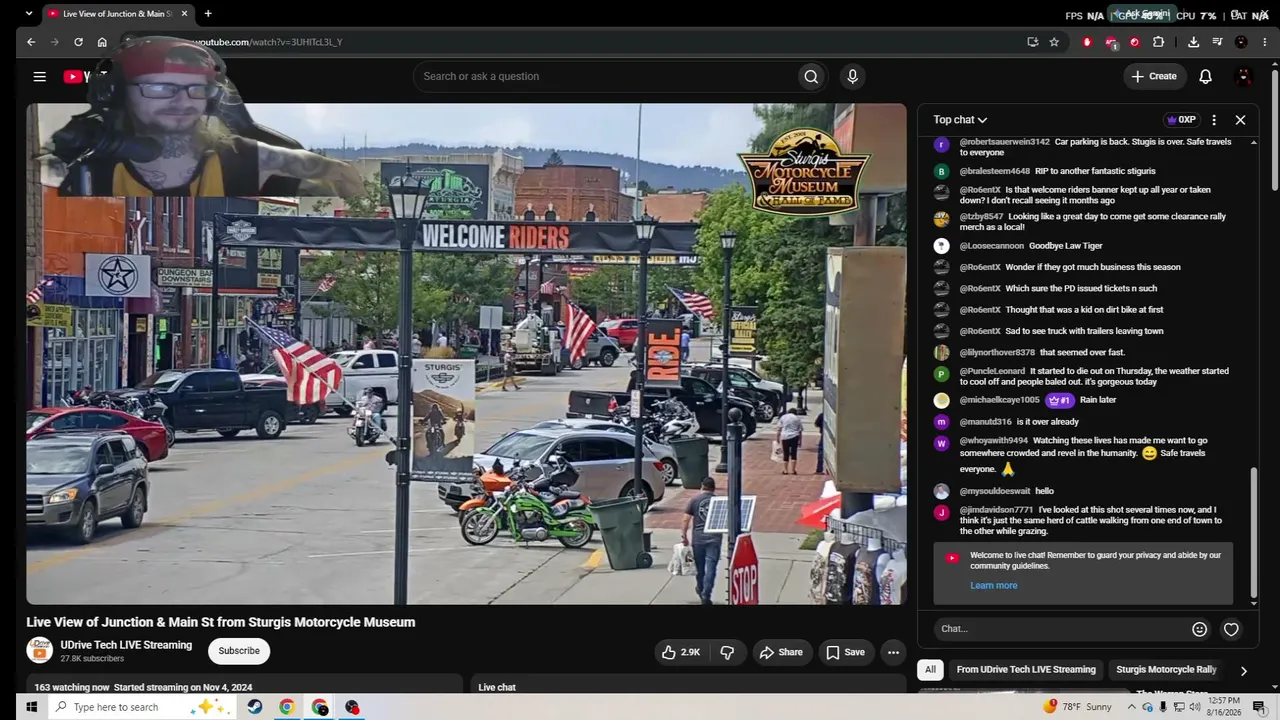
Task: Select the From UDrive Tech LIVE Streaming chip
Action: click(x=1026, y=670)
